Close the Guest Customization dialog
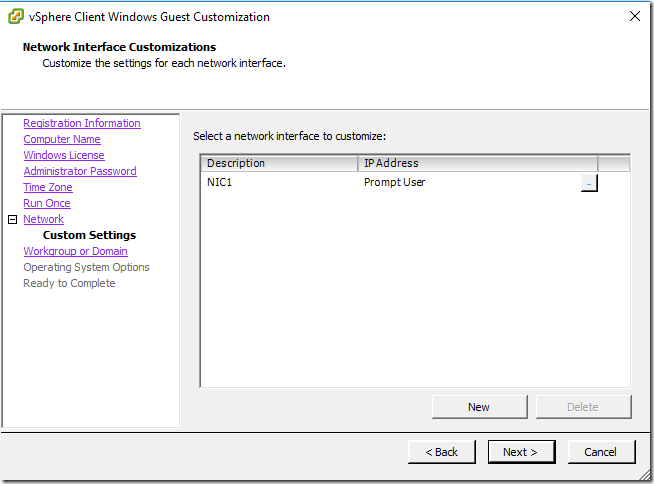 pyautogui.click(x=635, y=16)
